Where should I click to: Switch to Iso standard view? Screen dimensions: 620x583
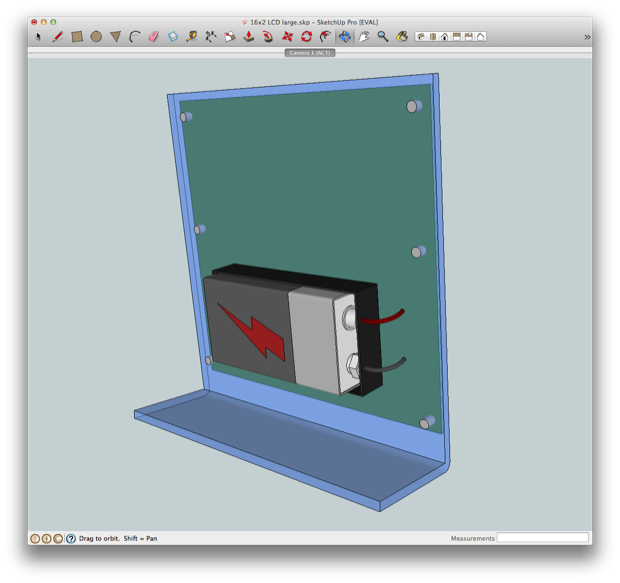coord(421,37)
